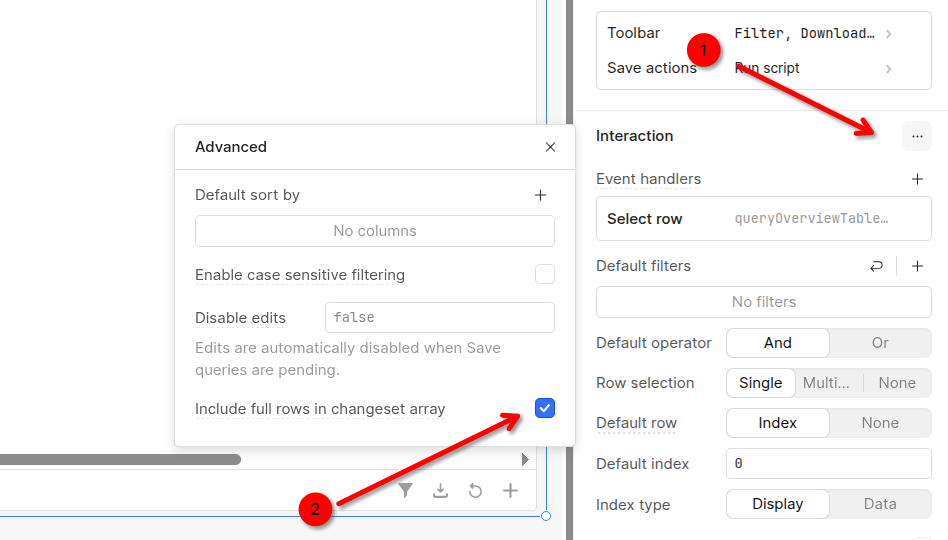Click the table refresh icon
This screenshot has height=540, width=948.
coord(475,490)
